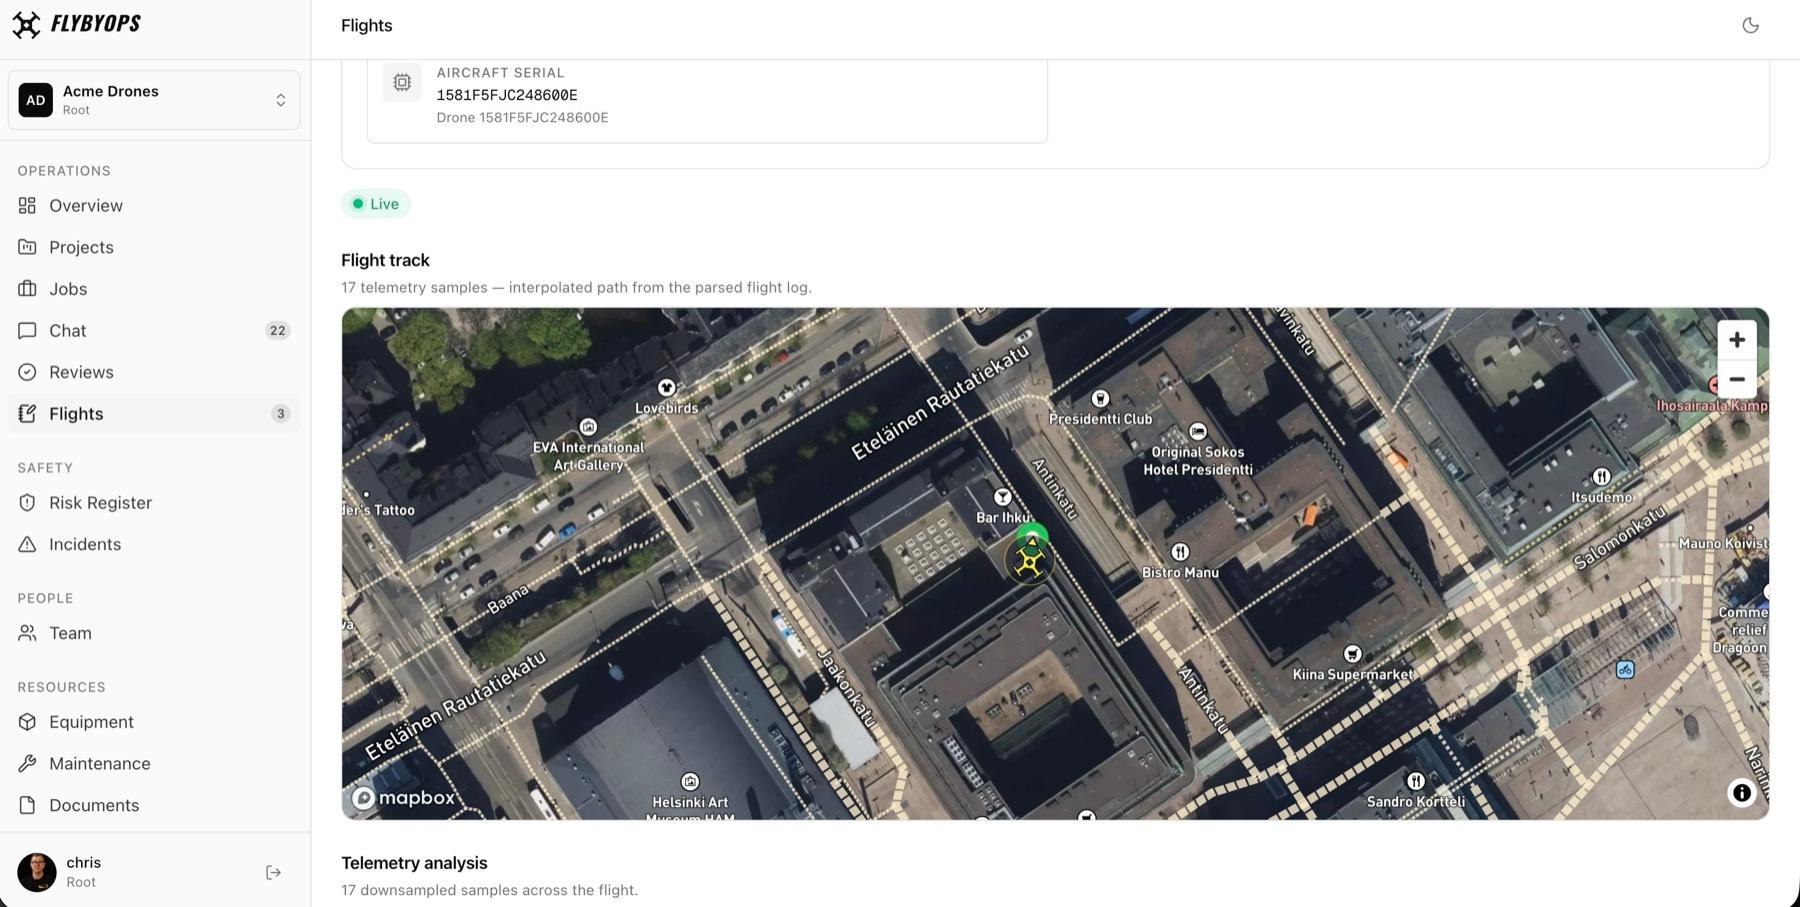The image size is (1800, 907).
Task: Open the map attribution info button
Action: [x=1742, y=793]
